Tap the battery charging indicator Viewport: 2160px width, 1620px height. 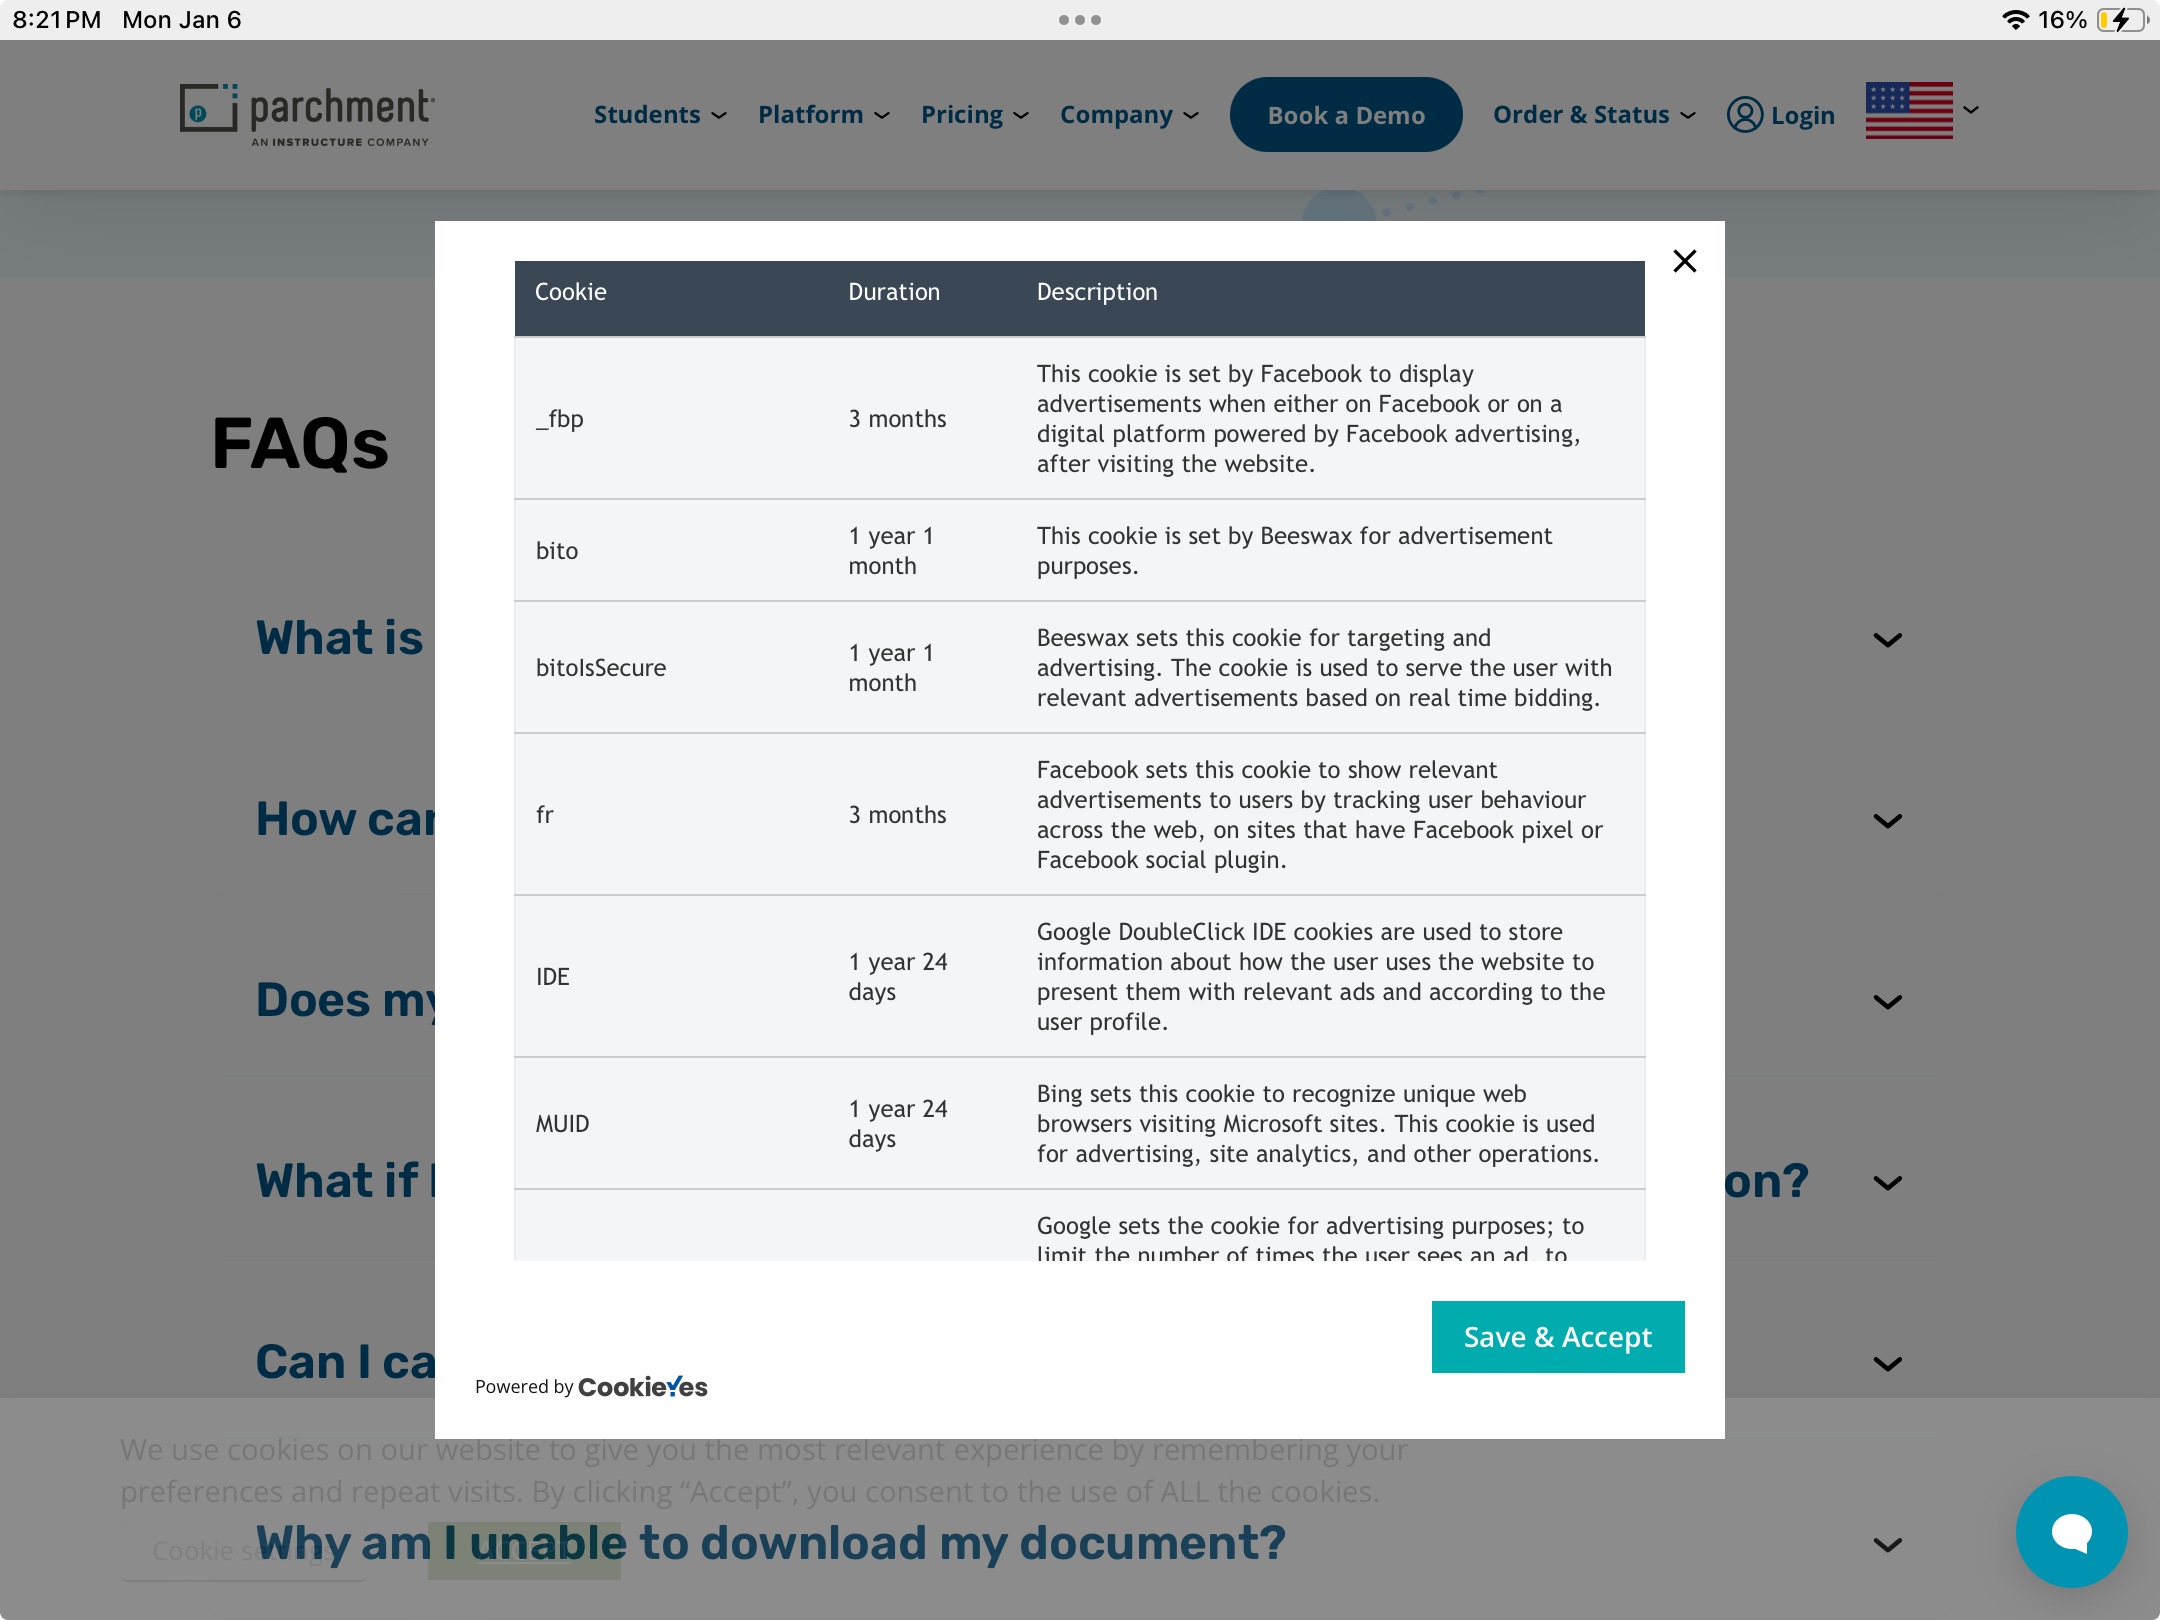pyautogui.click(x=2122, y=20)
